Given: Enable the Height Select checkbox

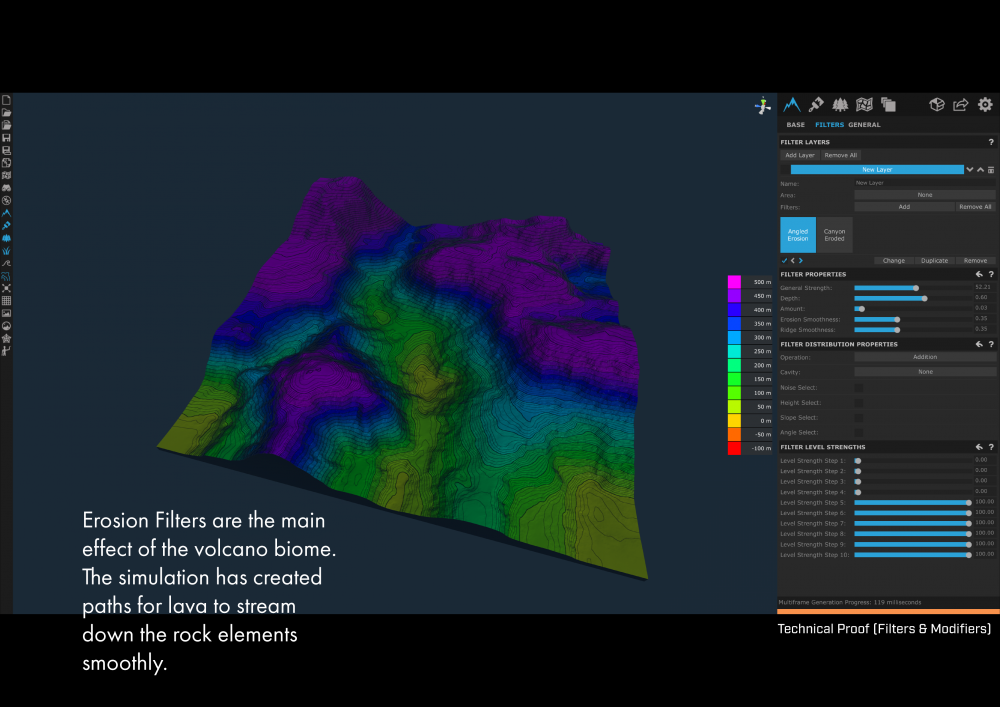Looking at the screenshot, I should pos(858,403).
